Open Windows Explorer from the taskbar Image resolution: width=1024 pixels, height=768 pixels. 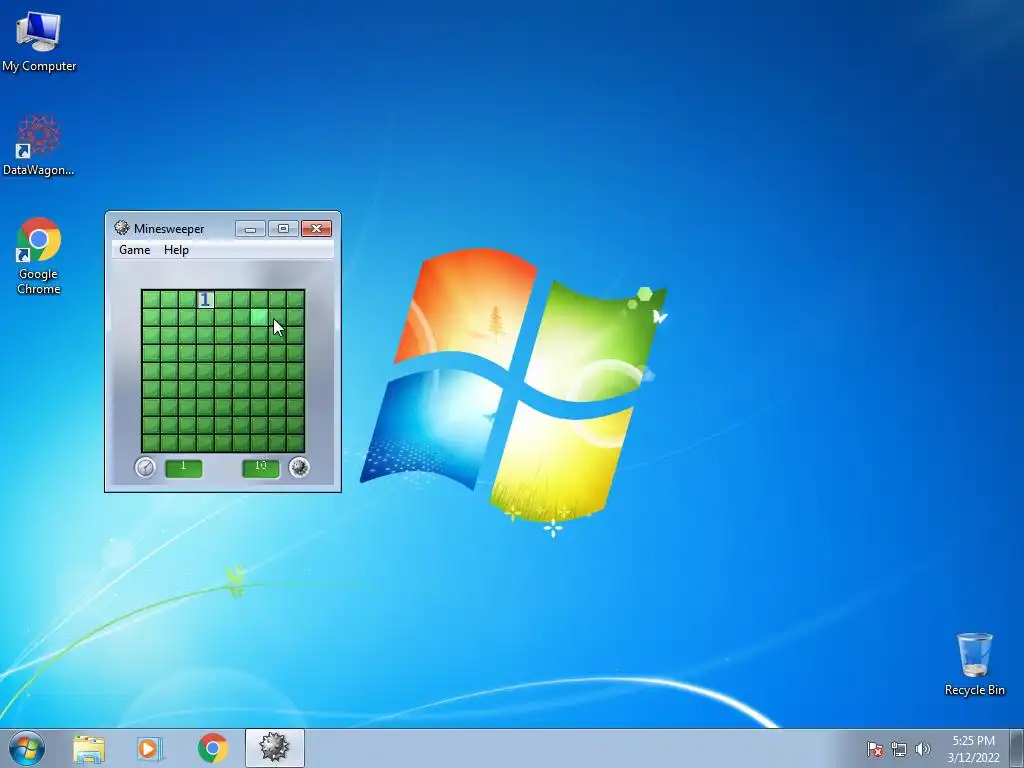(x=89, y=748)
